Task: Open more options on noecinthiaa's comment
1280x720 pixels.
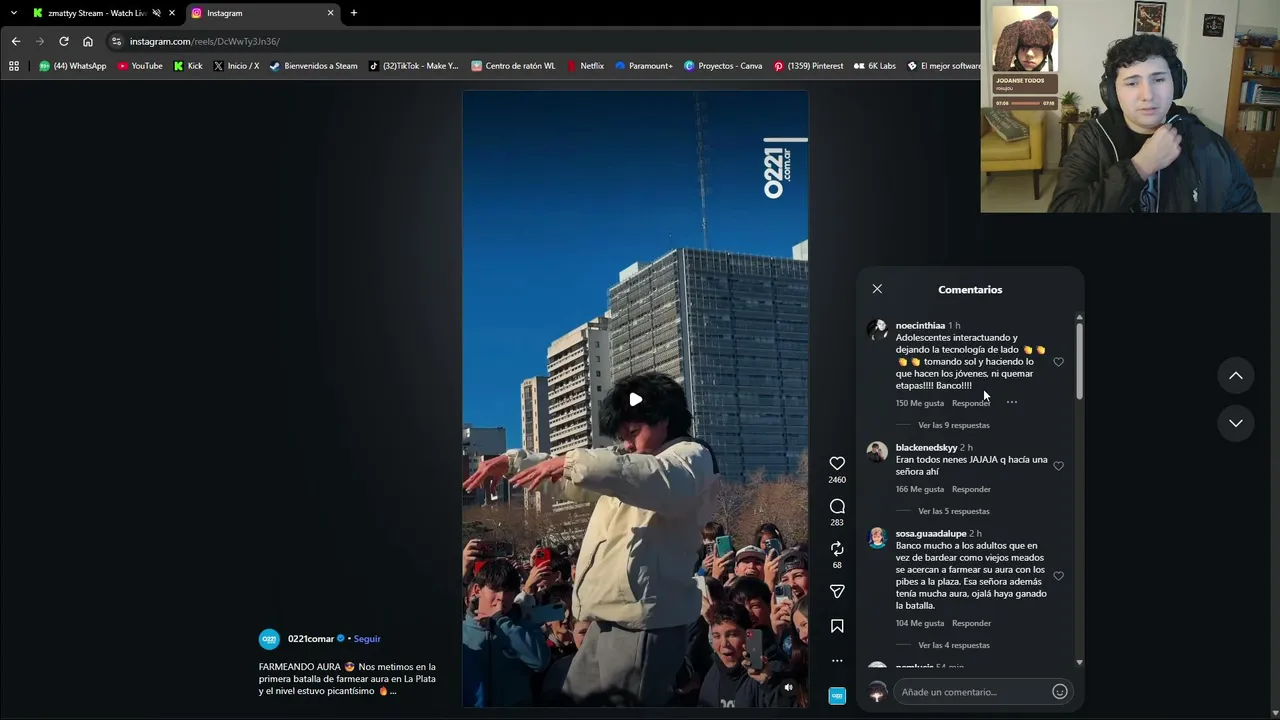Action: coord(1012,403)
